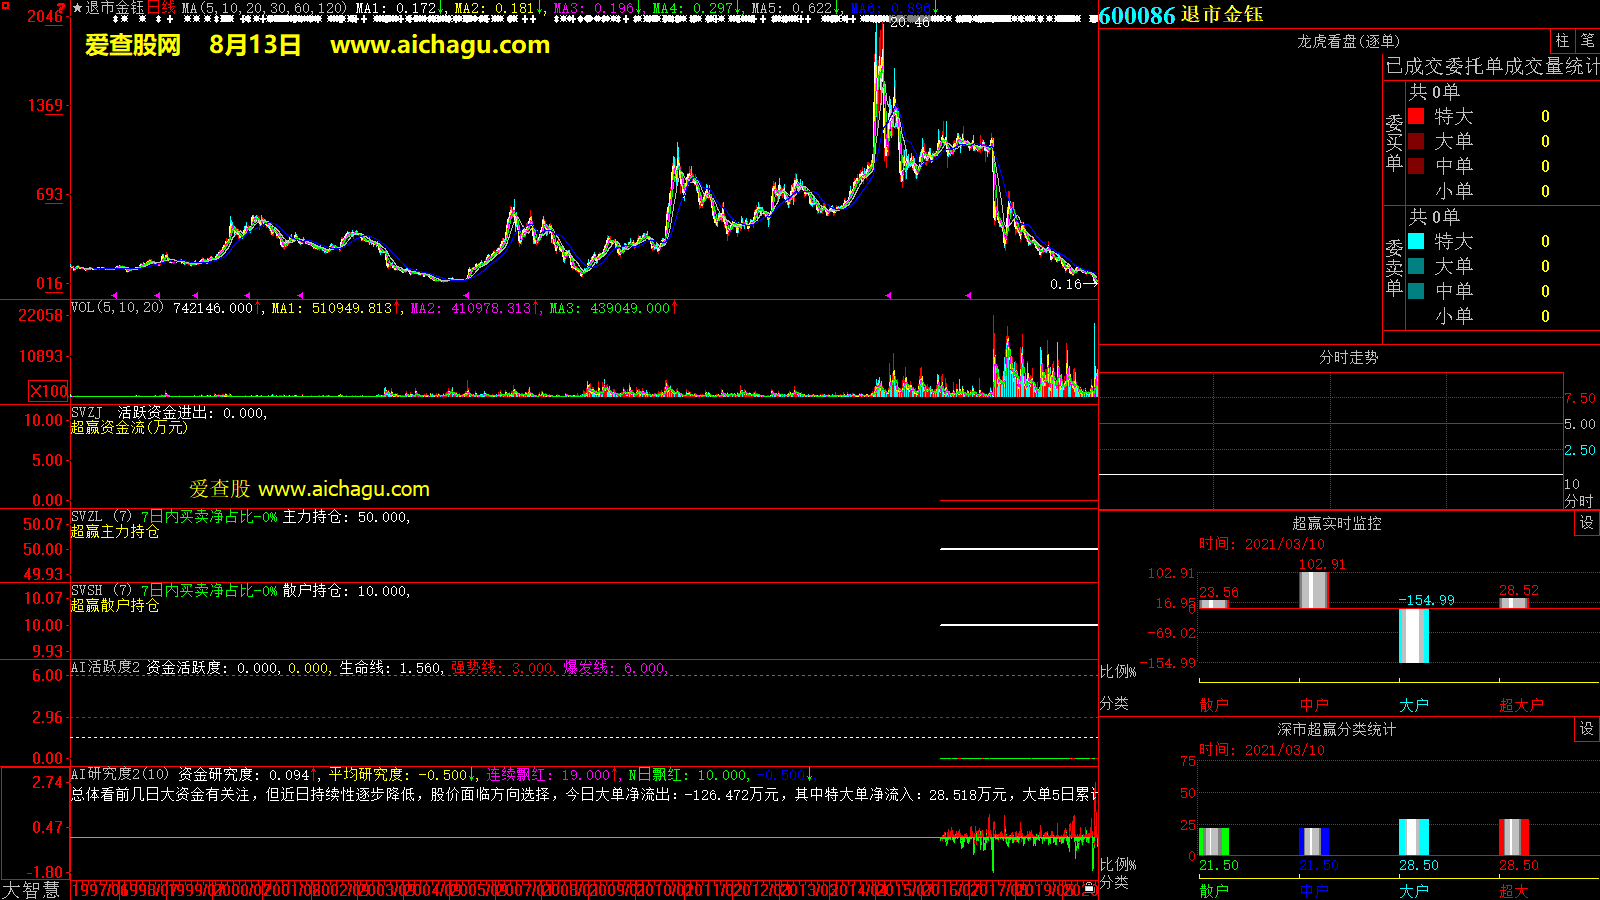The width and height of the screenshot is (1600, 900).
Task: Click the 散户持仓: 10.000 value
Action: click(346, 591)
